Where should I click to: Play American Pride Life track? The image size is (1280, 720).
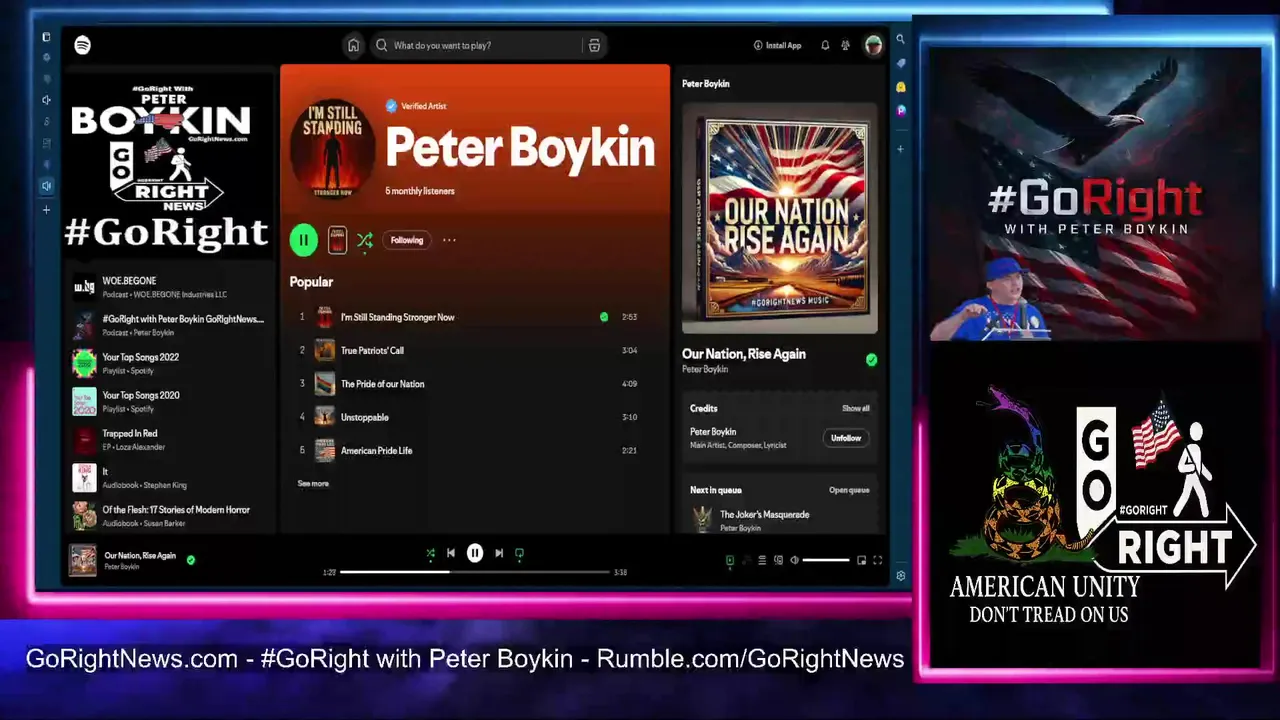[x=376, y=450]
